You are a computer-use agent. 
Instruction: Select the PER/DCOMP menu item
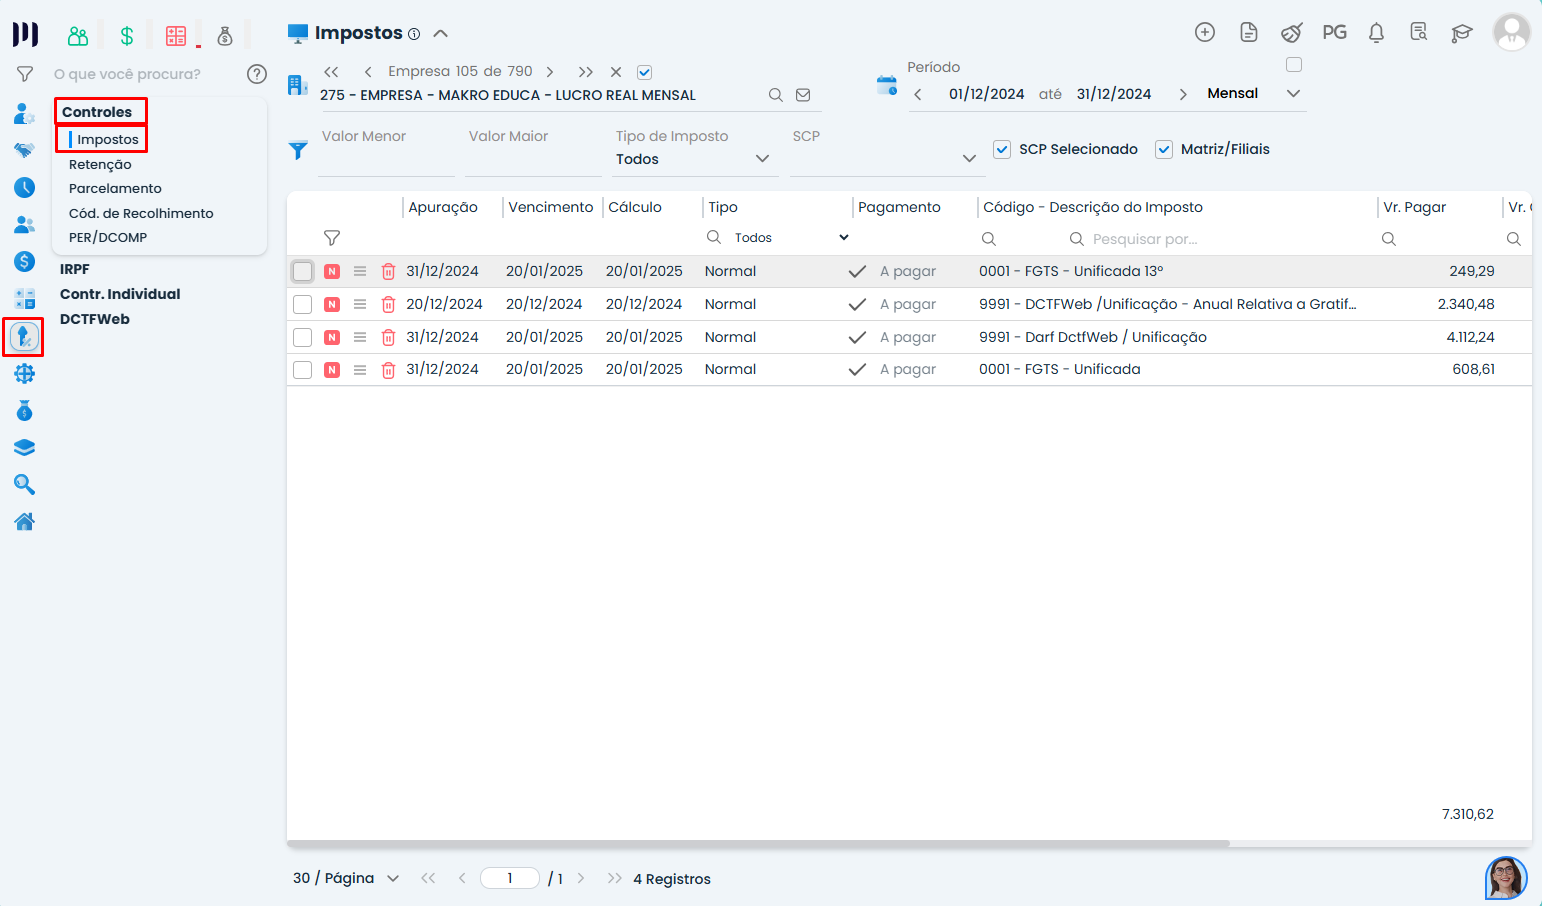tap(108, 237)
